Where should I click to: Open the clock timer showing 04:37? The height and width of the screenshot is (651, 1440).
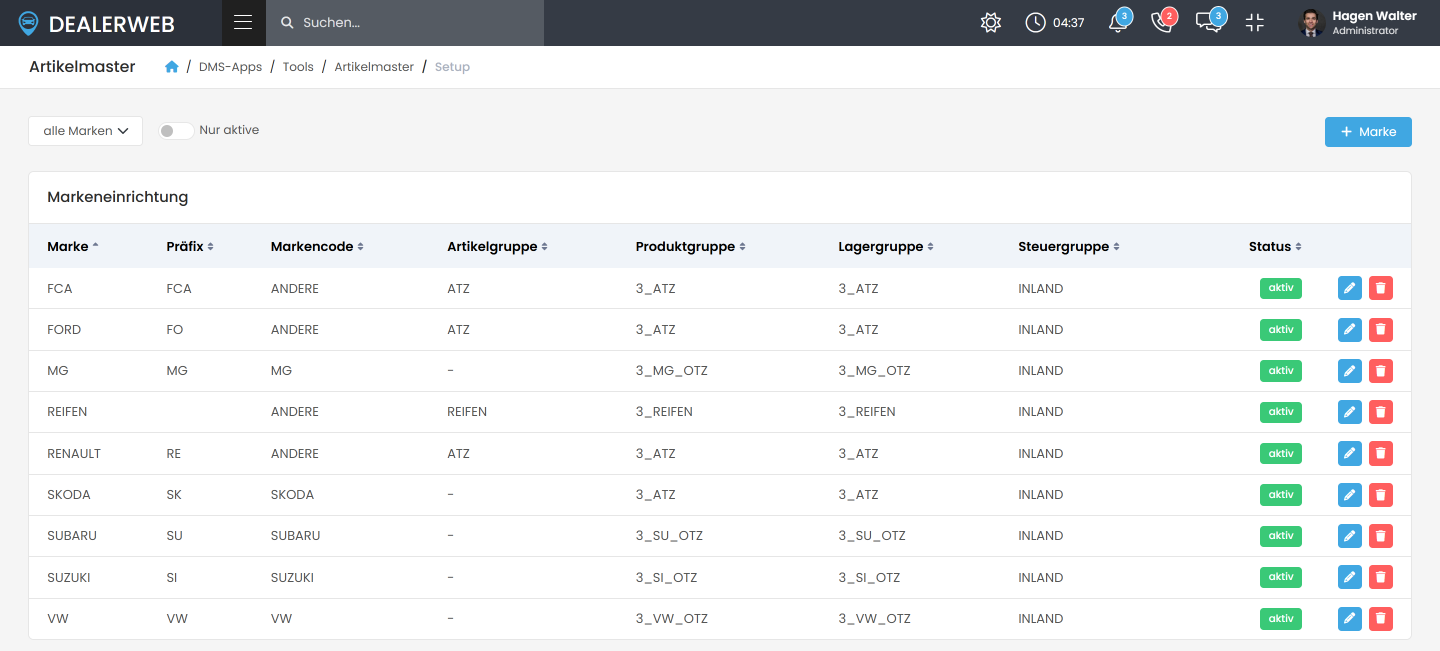point(1055,23)
